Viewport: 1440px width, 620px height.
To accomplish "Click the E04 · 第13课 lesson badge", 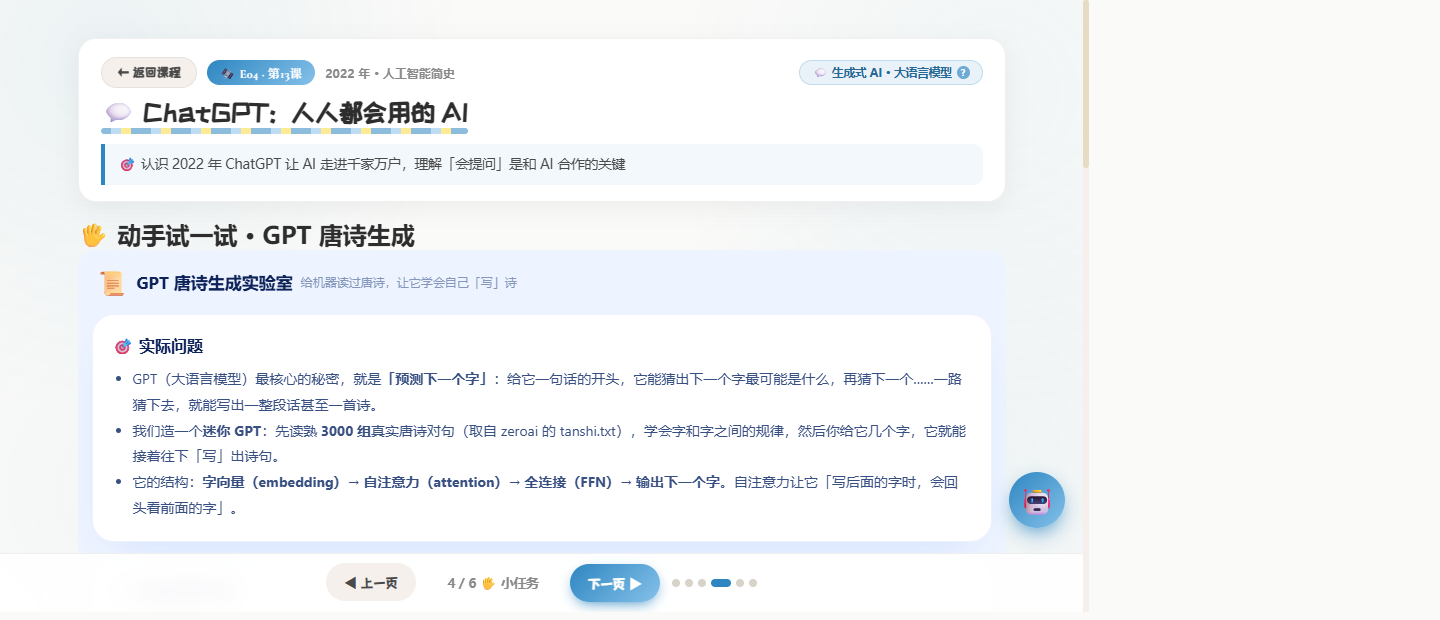I will click(x=261, y=73).
